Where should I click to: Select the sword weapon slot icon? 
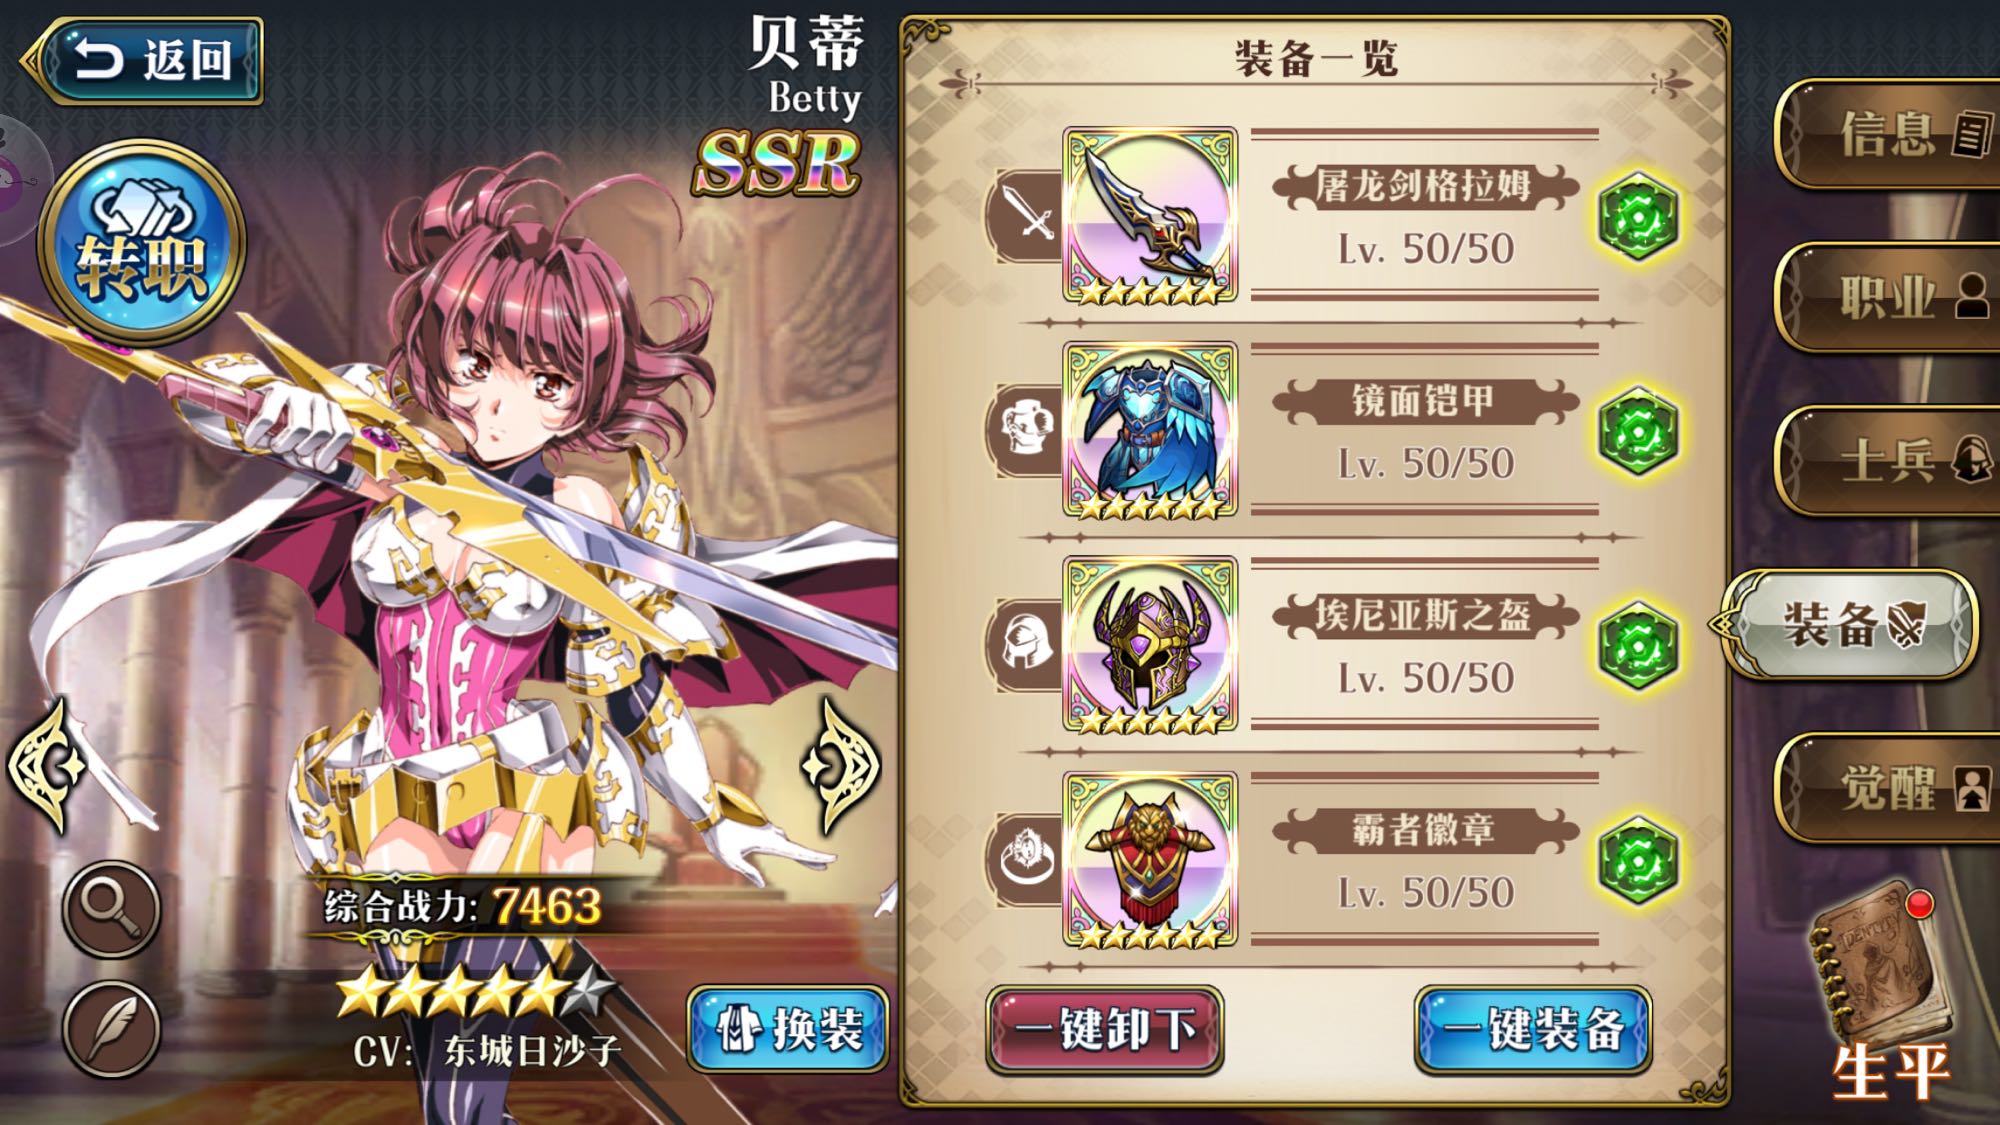[x=1027, y=215]
